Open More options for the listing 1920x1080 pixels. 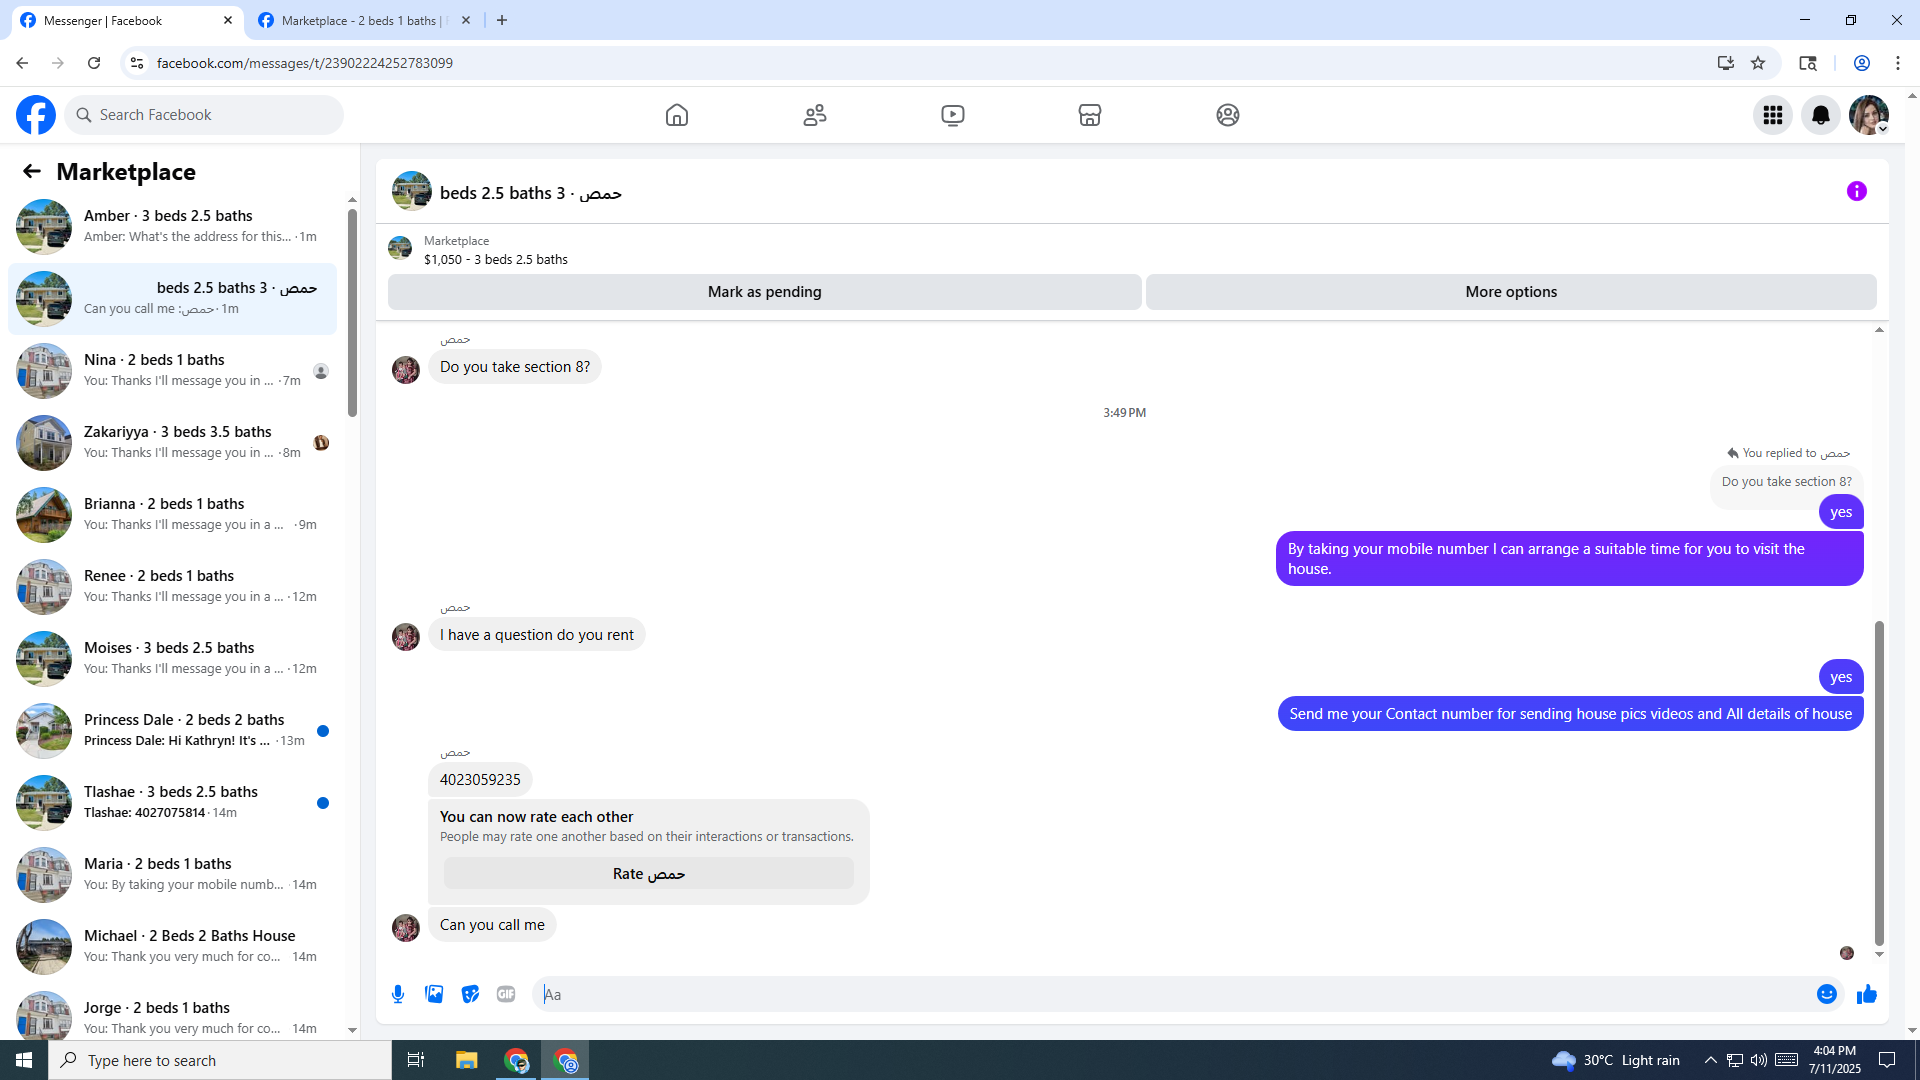[1511, 292]
